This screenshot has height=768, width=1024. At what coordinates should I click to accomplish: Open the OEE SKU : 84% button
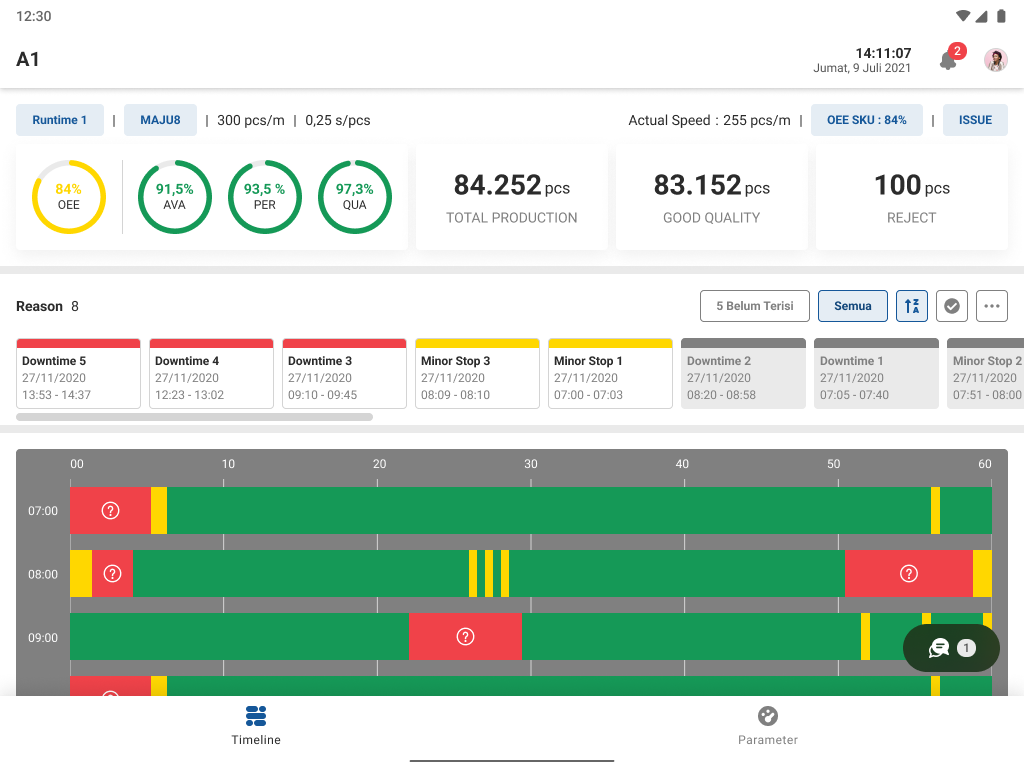(866, 120)
